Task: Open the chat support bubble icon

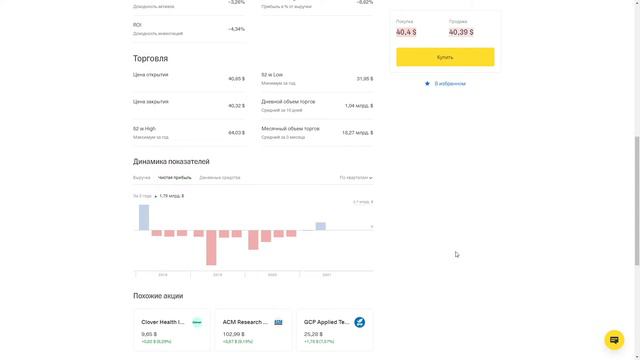Action: (x=614, y=340)
